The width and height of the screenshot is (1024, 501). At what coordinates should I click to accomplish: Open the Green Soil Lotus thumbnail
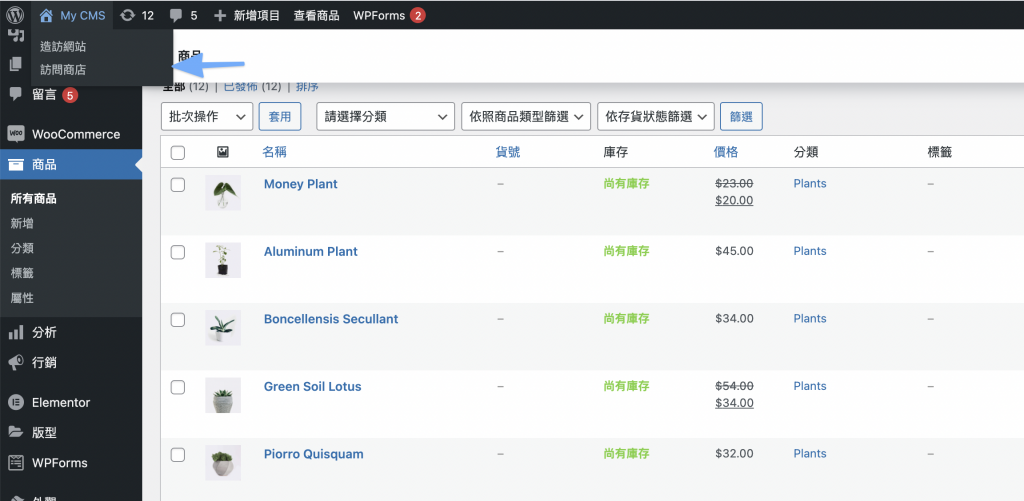tap(223, 395)
